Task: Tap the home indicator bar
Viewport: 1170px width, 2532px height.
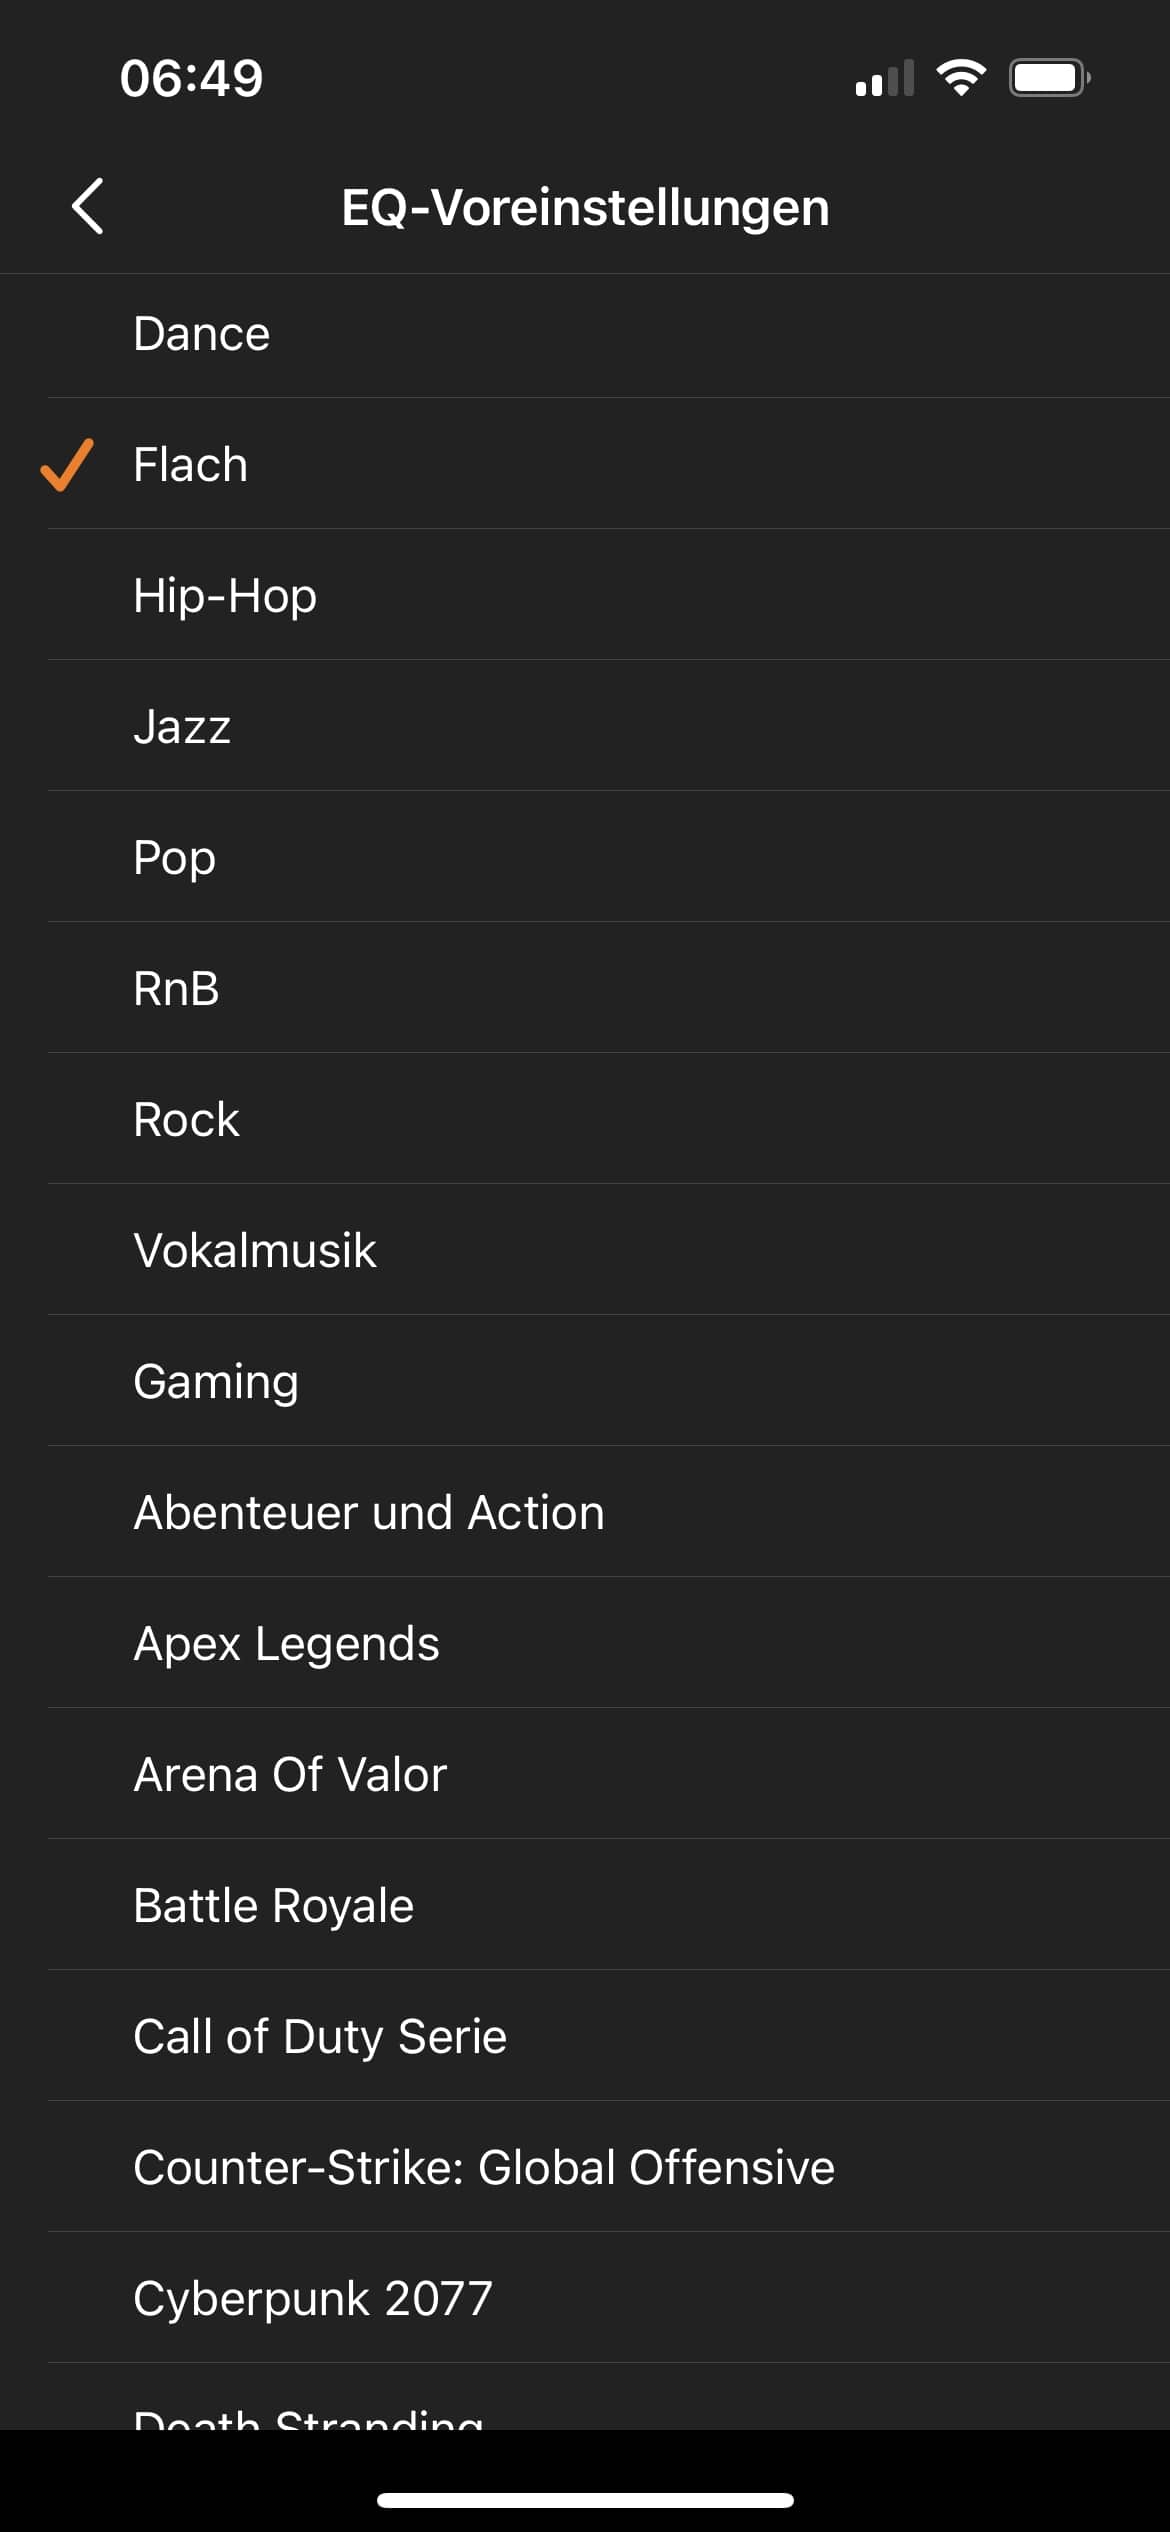Action: tap(585, 2500)
